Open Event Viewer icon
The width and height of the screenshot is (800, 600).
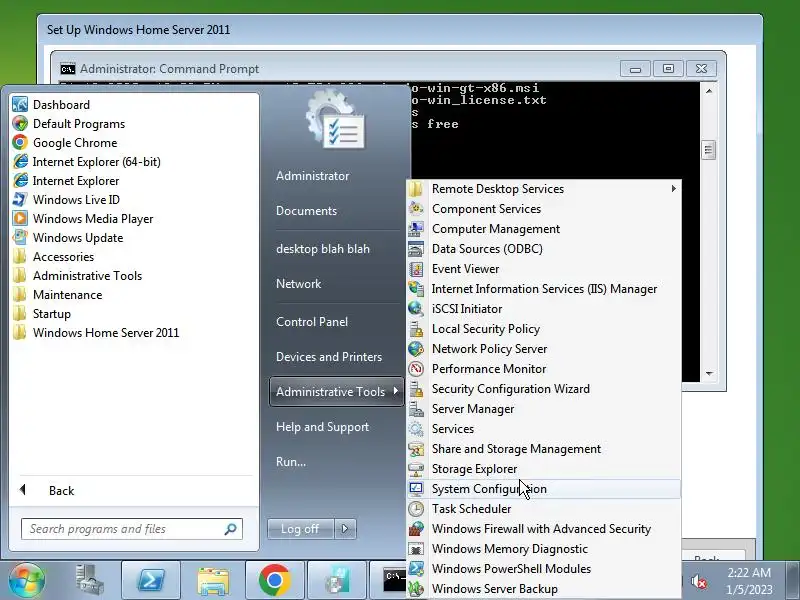416,268
